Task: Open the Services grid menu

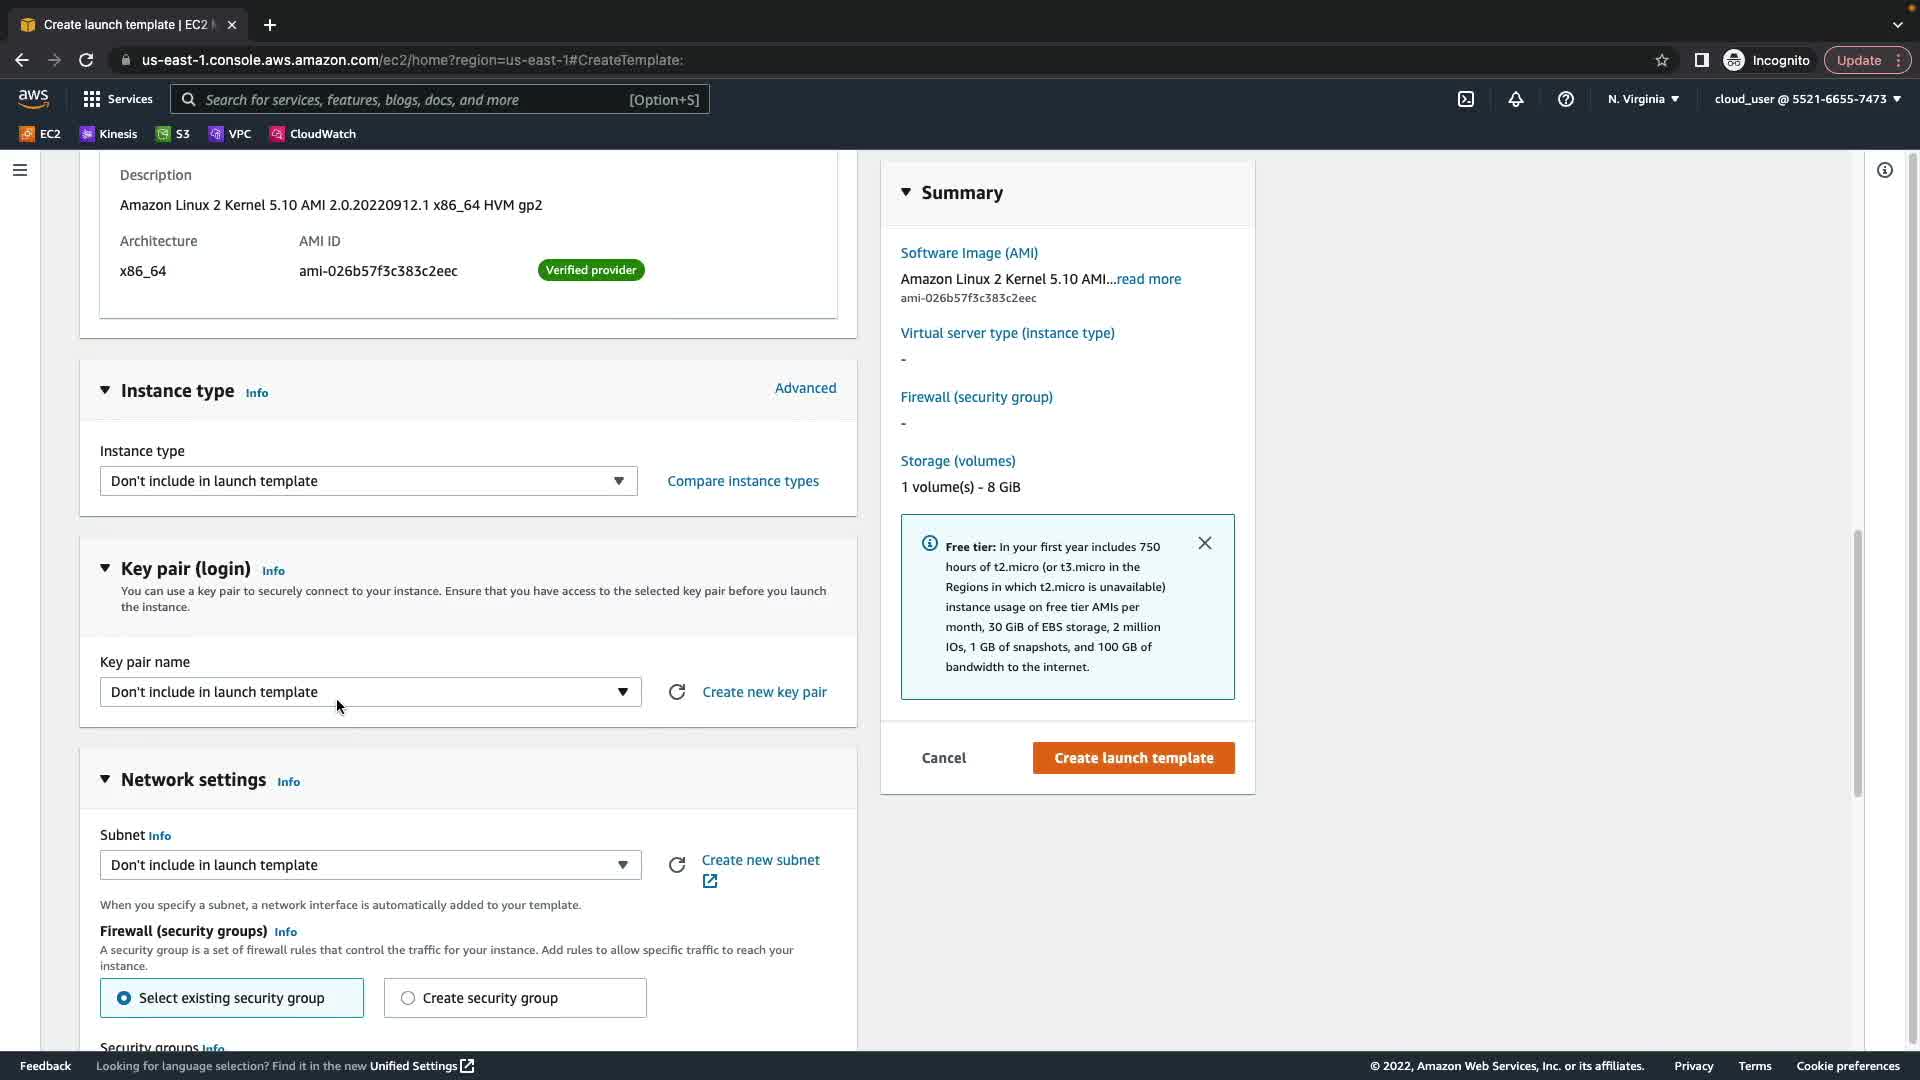Action: (117, 99)
